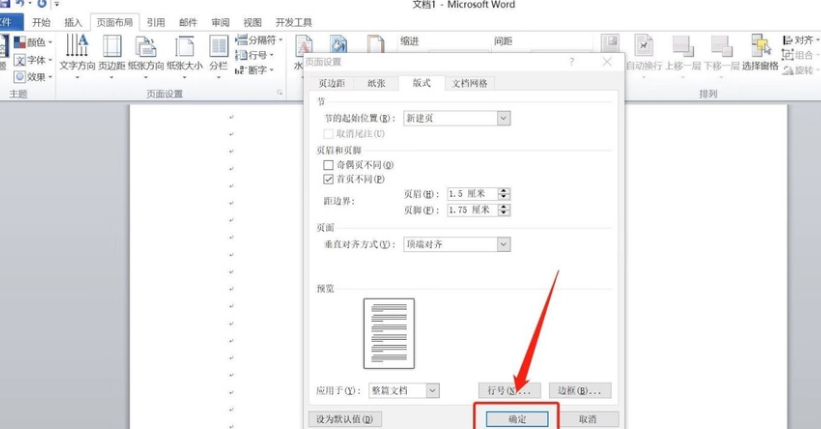Click the Page Setup group dialog launcher
Image resolution: width=821 pixels, height=429 pixels.
[280, 93]
